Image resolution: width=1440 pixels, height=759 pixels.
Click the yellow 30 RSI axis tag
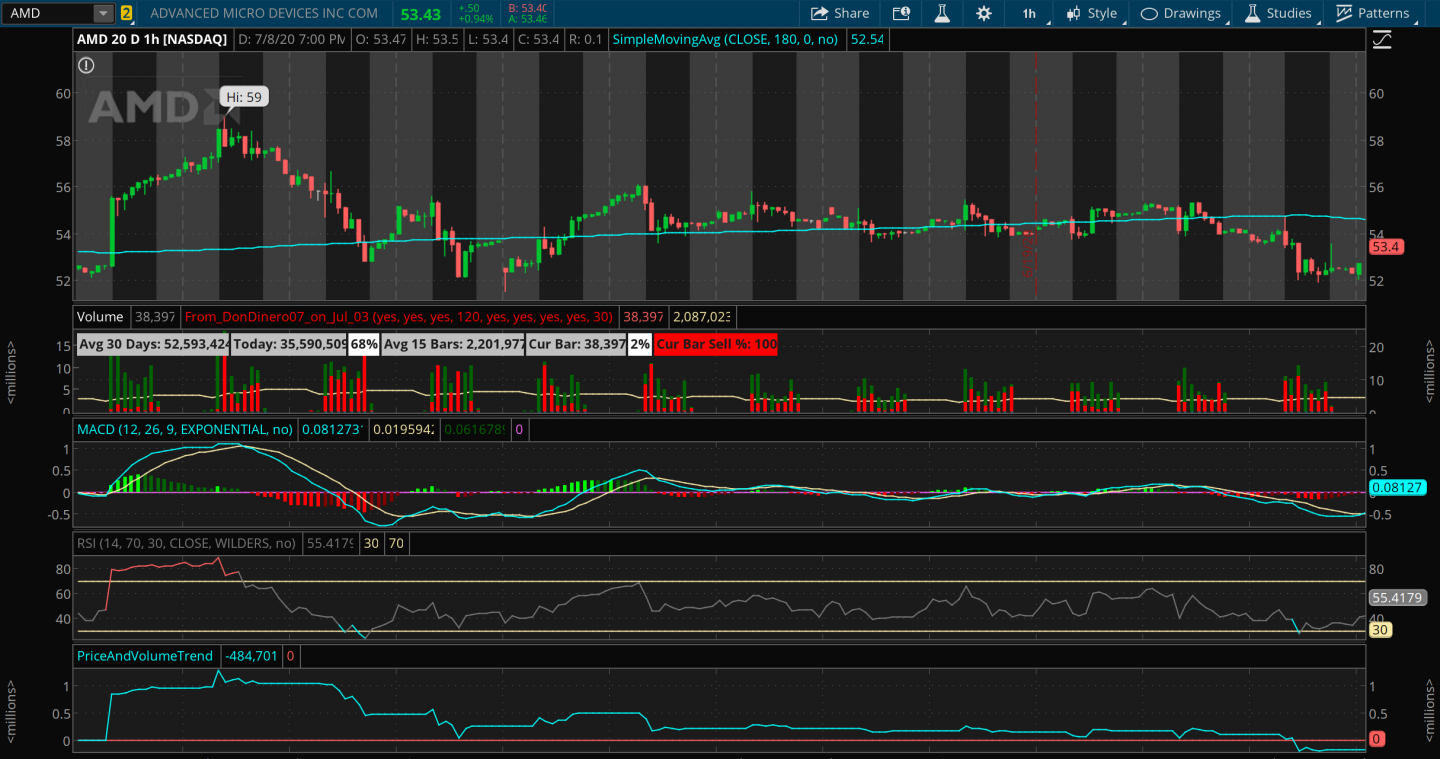tap(1380, 630)
